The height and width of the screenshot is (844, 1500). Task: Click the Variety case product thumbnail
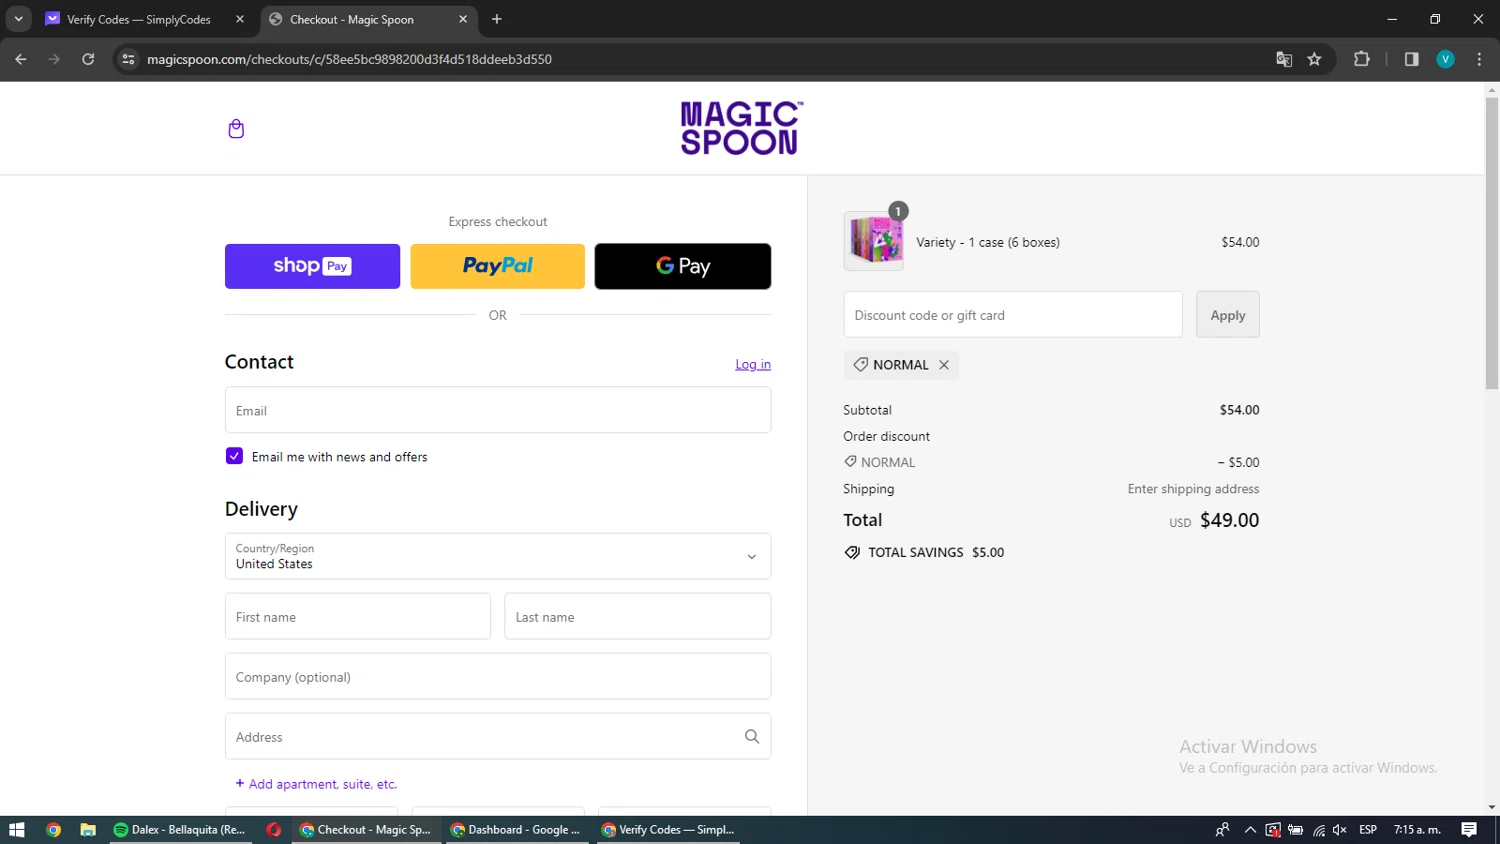(874, 241)
